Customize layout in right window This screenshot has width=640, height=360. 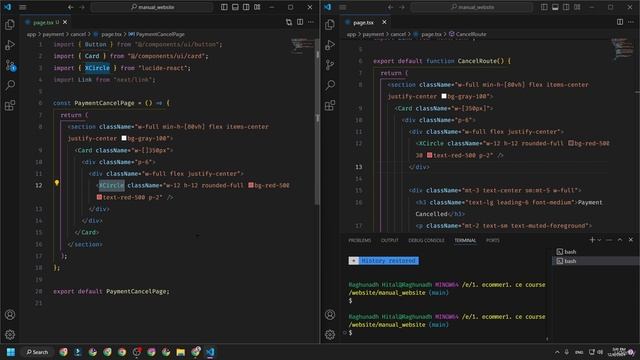[577, 7]
